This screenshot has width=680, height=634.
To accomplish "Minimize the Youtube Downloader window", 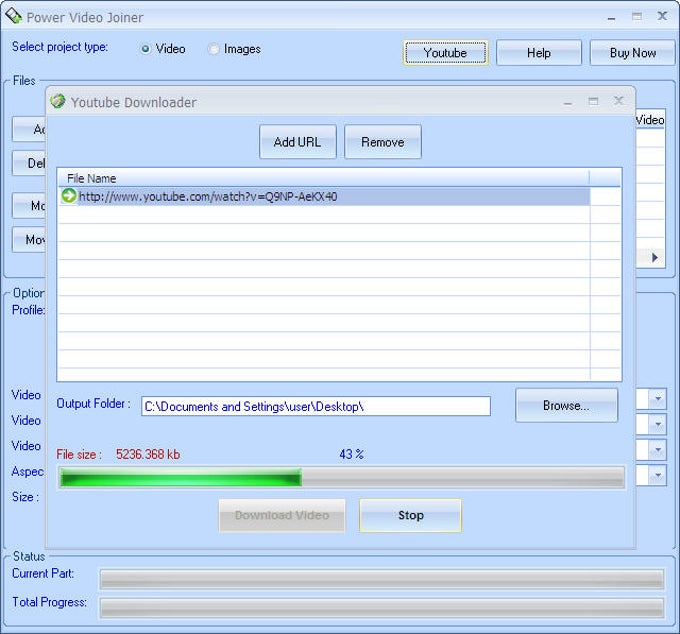I will (x=568, y=102).
